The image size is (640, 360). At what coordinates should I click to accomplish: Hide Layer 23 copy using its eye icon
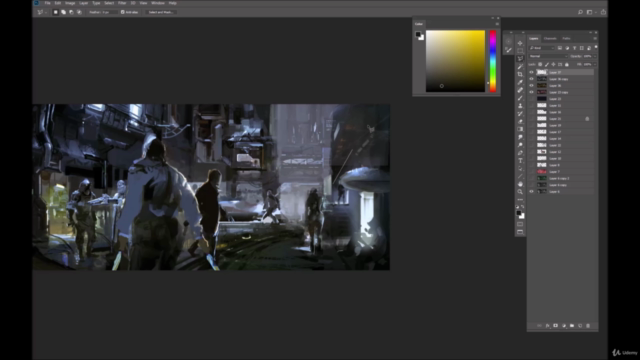click(x=531, y=92)
